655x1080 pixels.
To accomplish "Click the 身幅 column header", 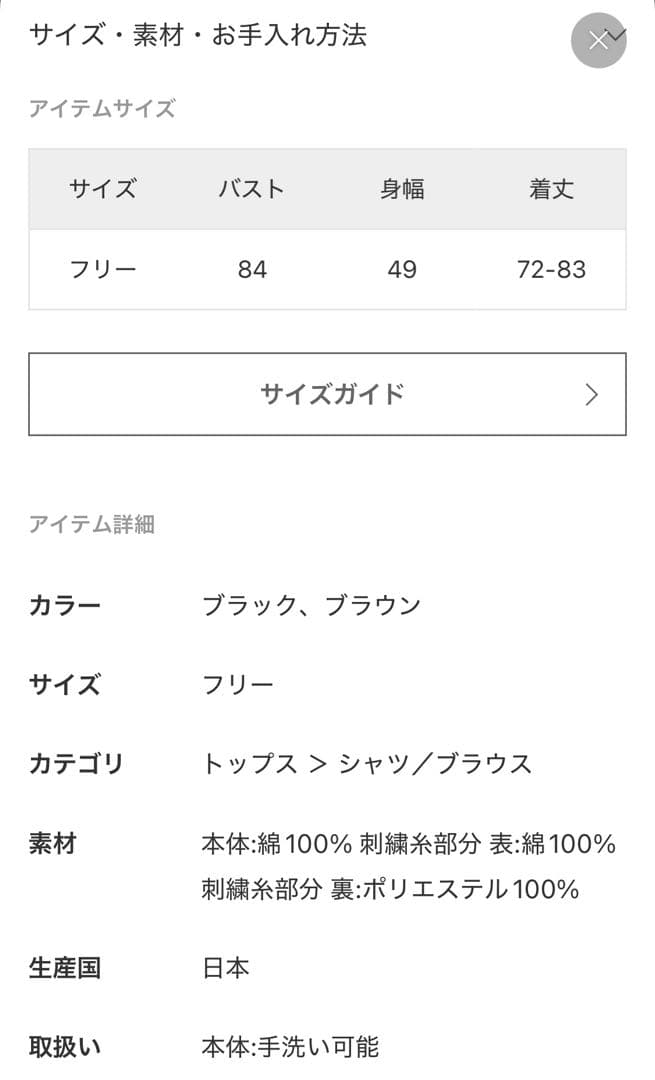I will [x=404, y=190].
